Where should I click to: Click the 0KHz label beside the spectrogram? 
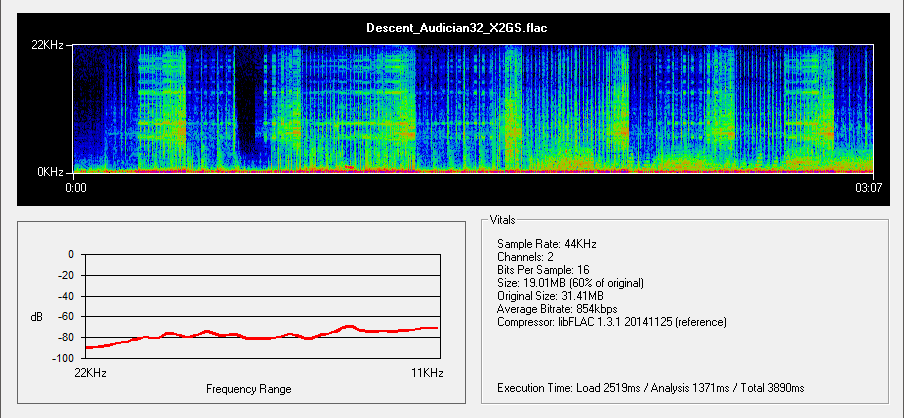click(x=53, y=172)
